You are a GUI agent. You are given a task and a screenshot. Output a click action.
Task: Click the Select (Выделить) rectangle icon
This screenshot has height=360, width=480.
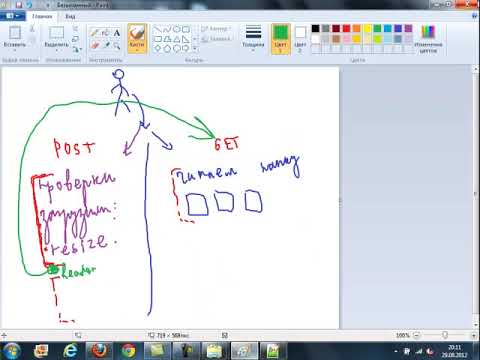(56, 33)
